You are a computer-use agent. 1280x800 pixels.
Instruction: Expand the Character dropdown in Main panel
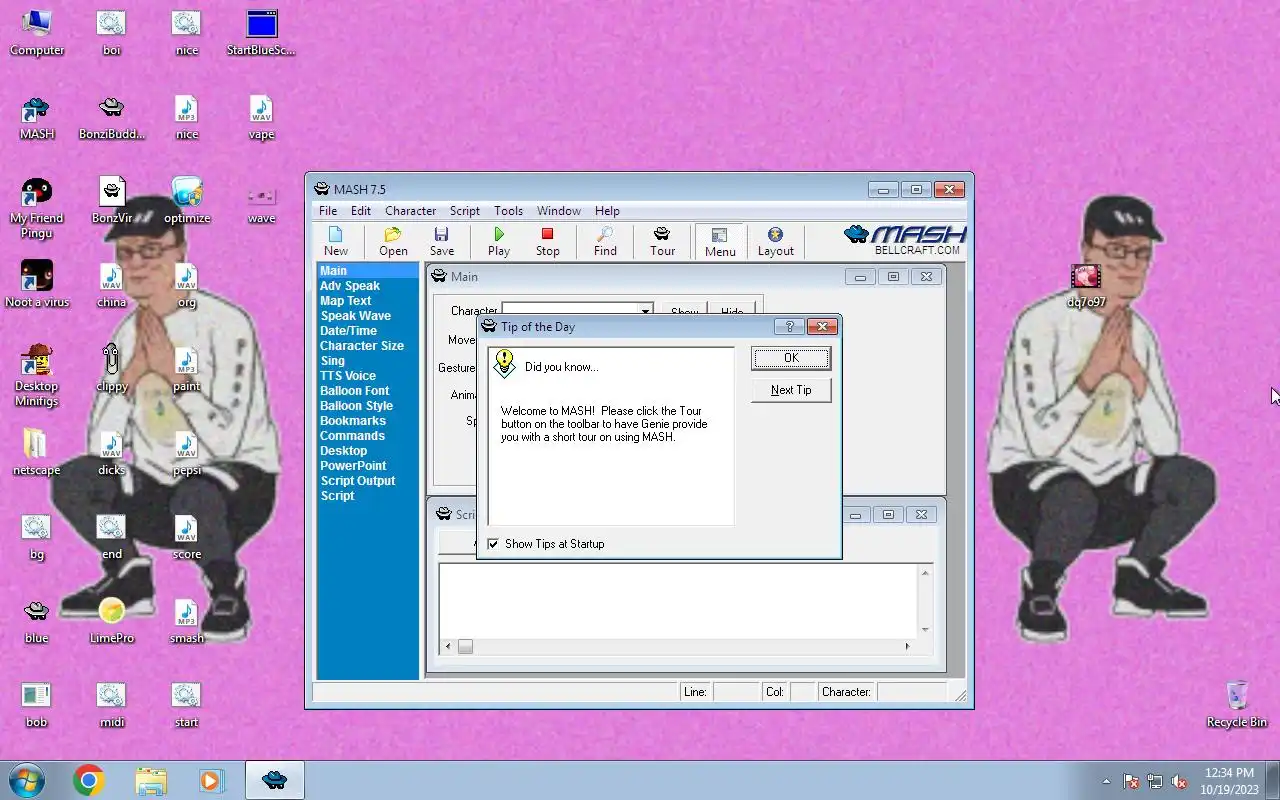645,311
